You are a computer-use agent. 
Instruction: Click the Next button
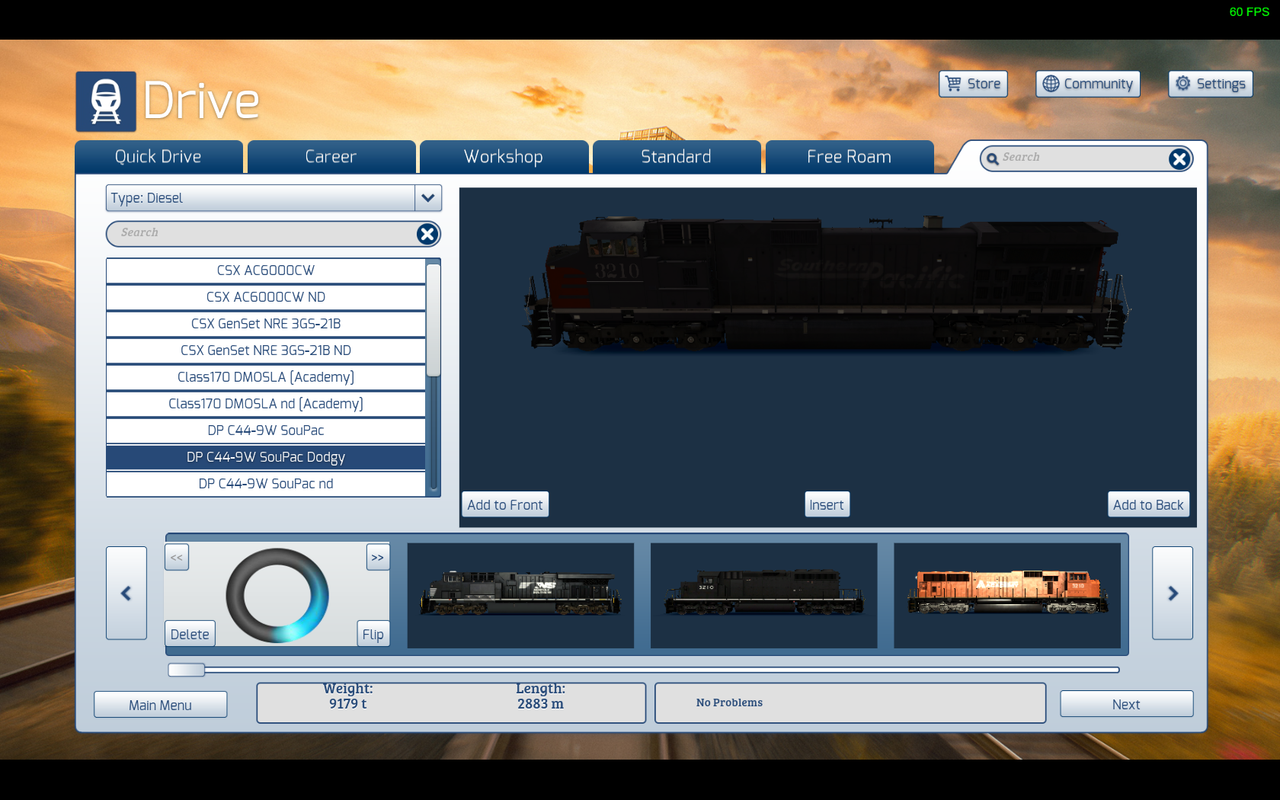(1126, 704)
